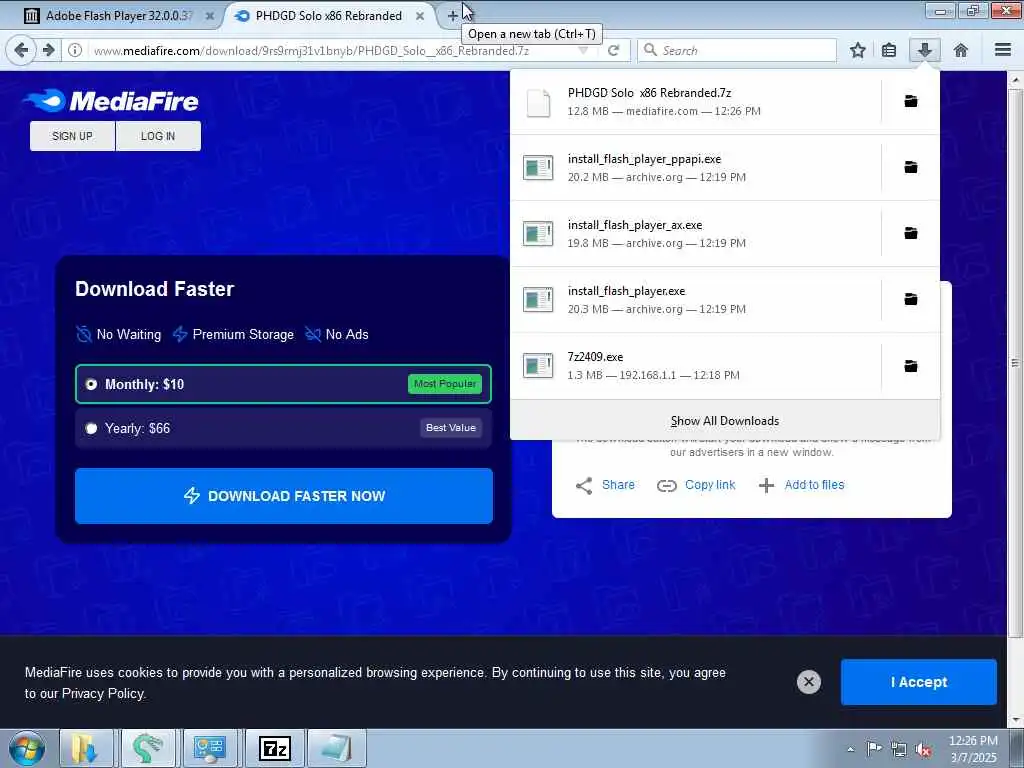Open the 7-Zip taskbar icon
Image resolution: width=1024 pixels, height=768 pixels.
[274, 749]
